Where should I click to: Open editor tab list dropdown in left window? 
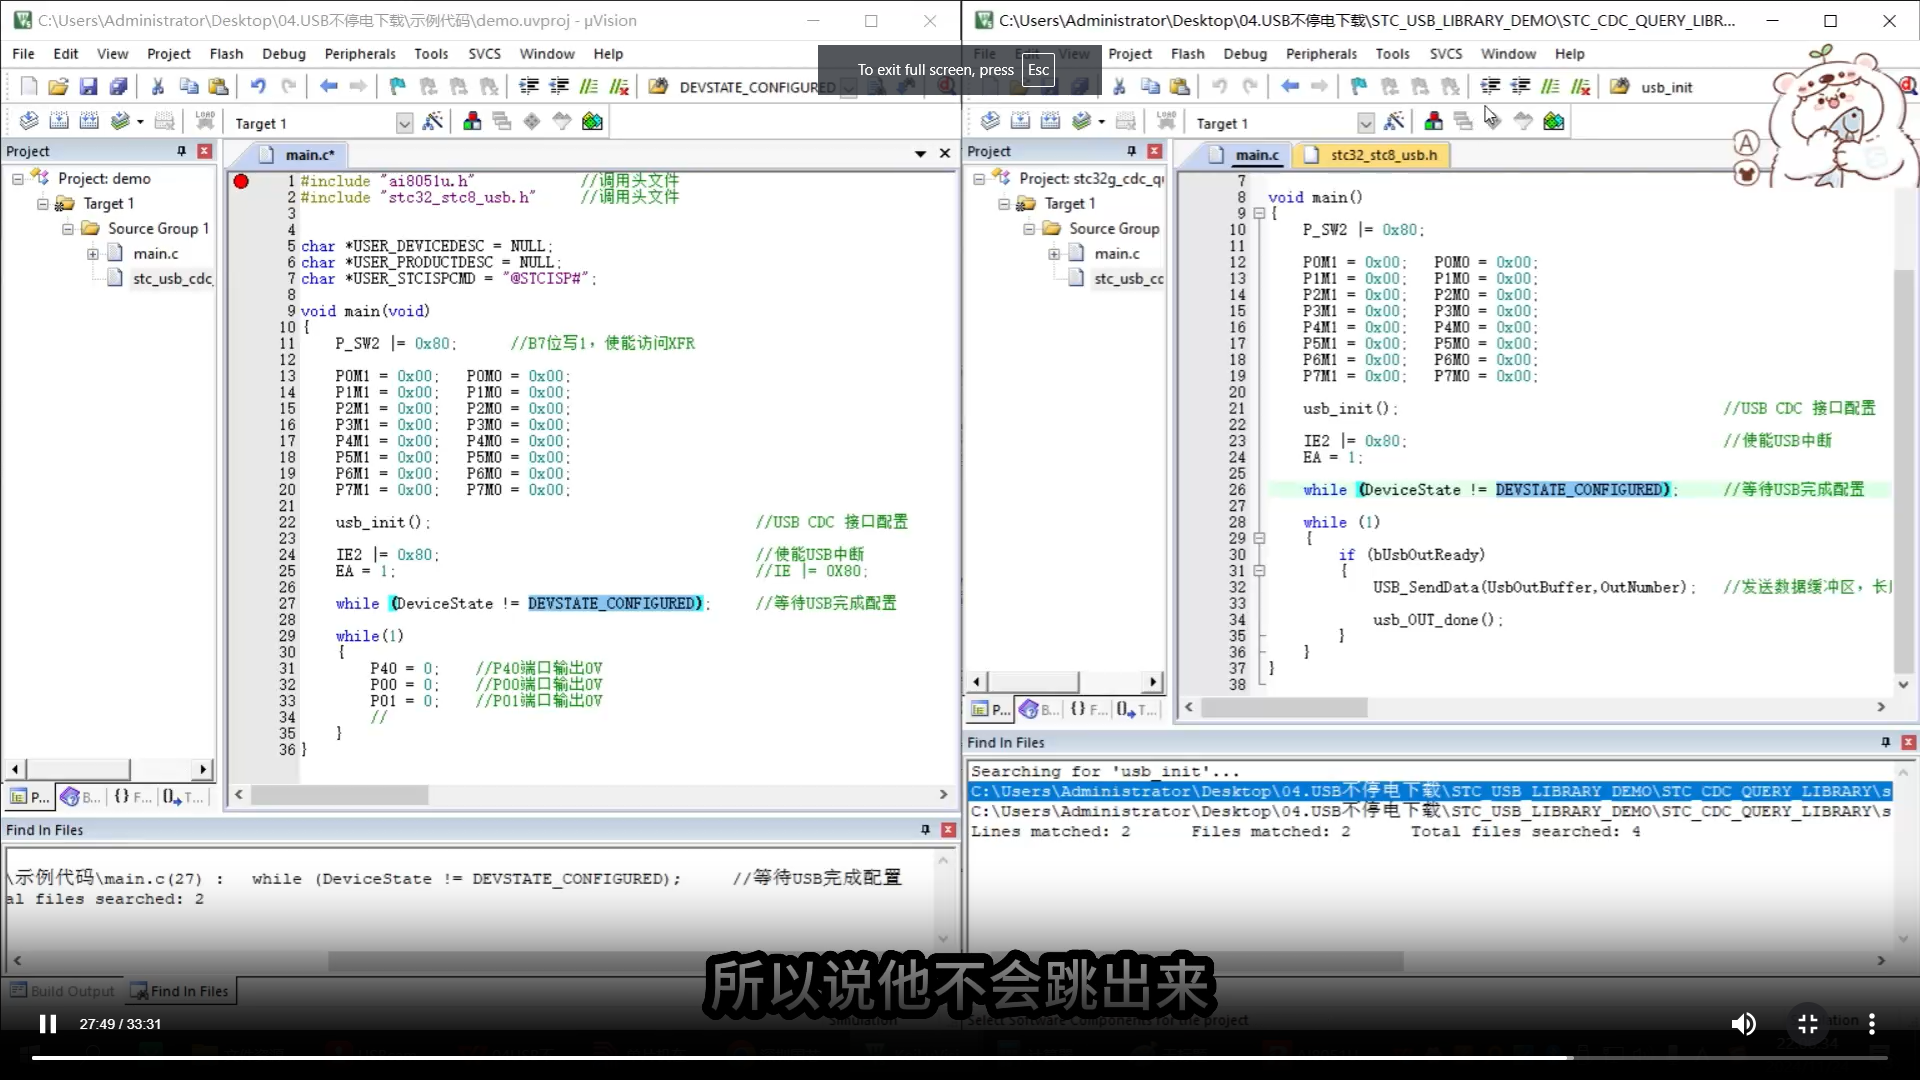click(x=920, y=154)
